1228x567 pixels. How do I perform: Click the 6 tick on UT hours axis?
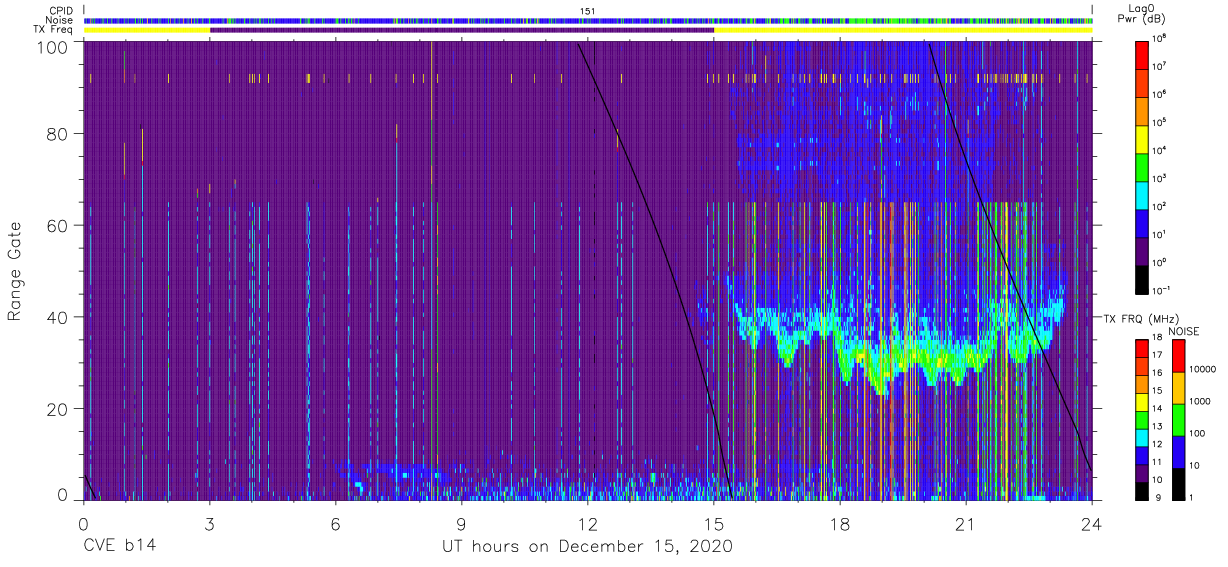coord(336,523)
